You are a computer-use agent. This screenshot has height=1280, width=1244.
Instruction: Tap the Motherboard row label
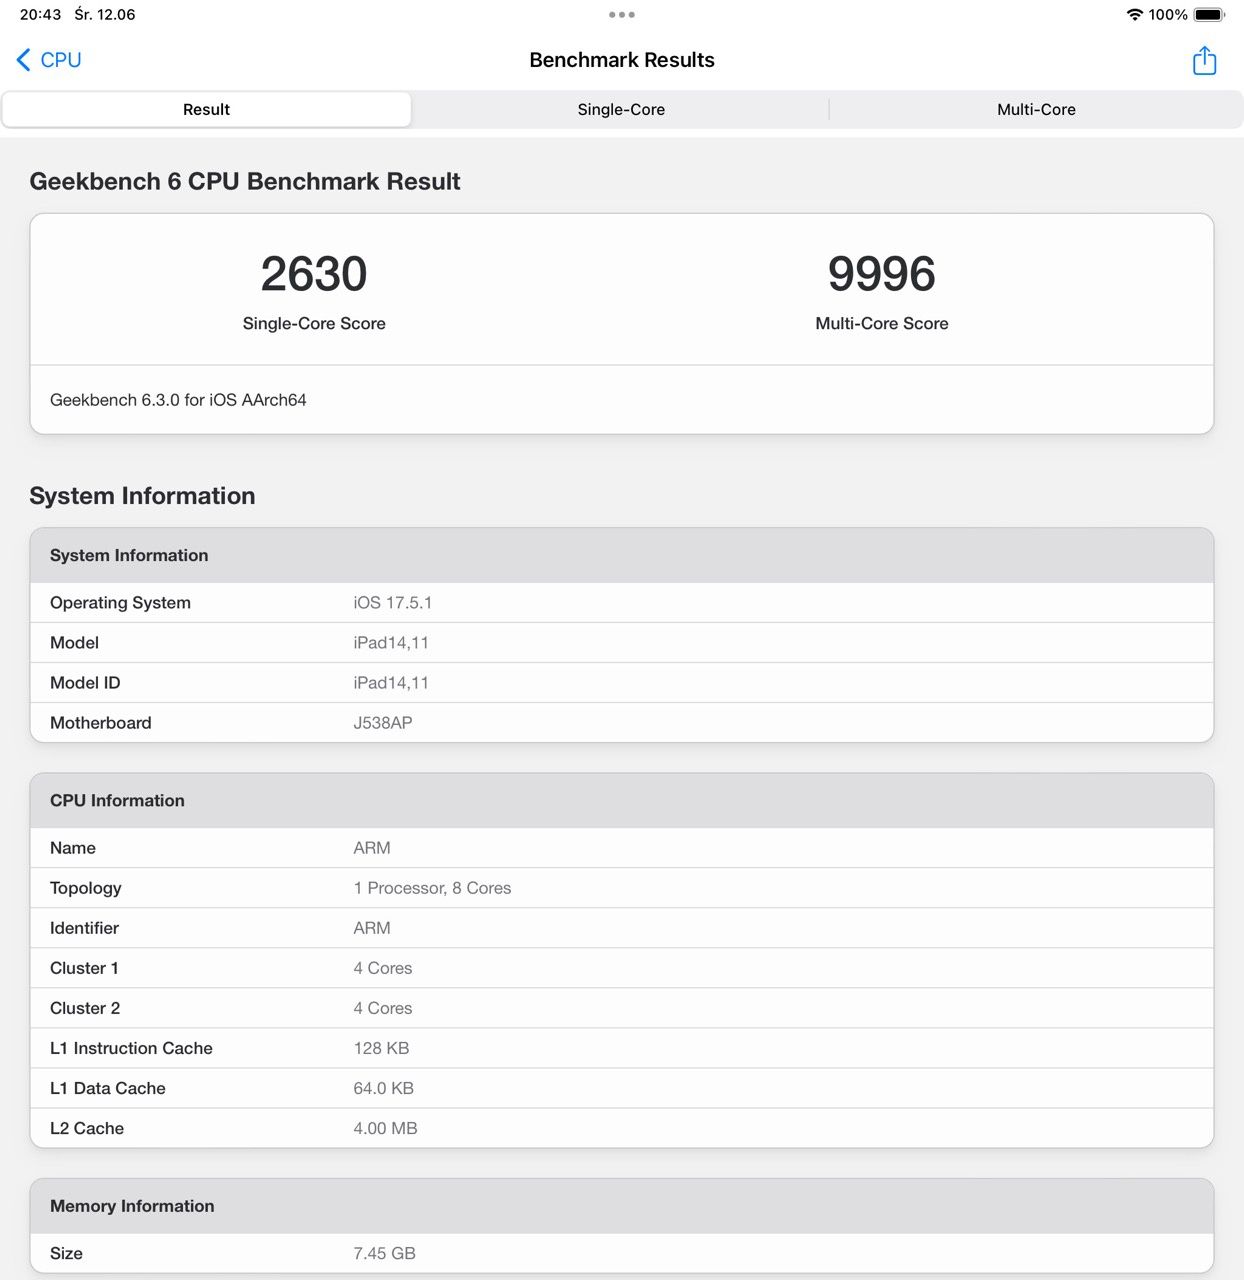coord(101,723)
